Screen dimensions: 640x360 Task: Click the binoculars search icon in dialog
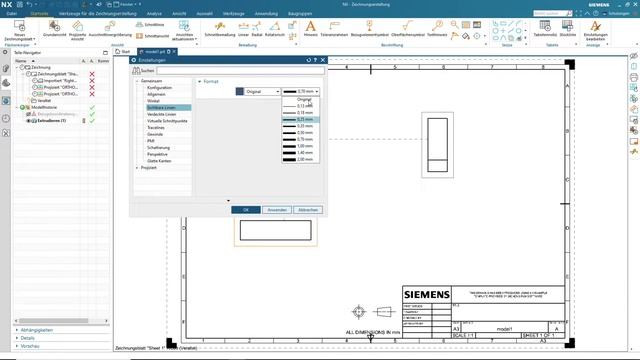click(x=136, y=71)
